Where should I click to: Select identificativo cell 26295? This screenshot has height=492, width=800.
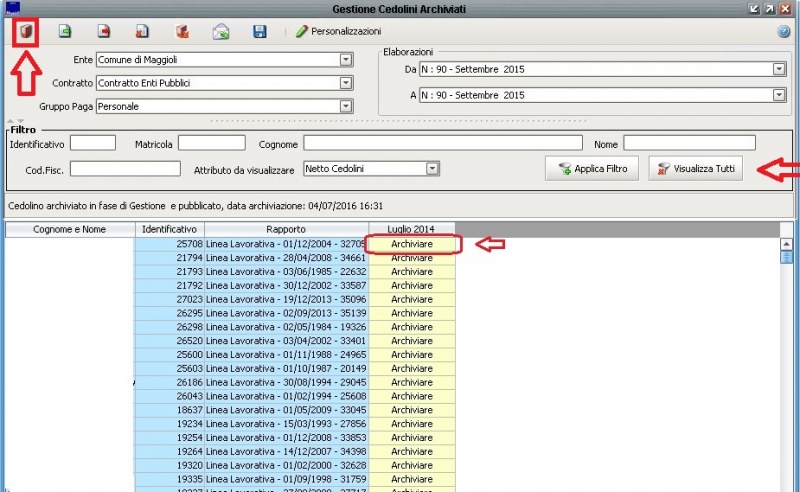pos(170,313)
